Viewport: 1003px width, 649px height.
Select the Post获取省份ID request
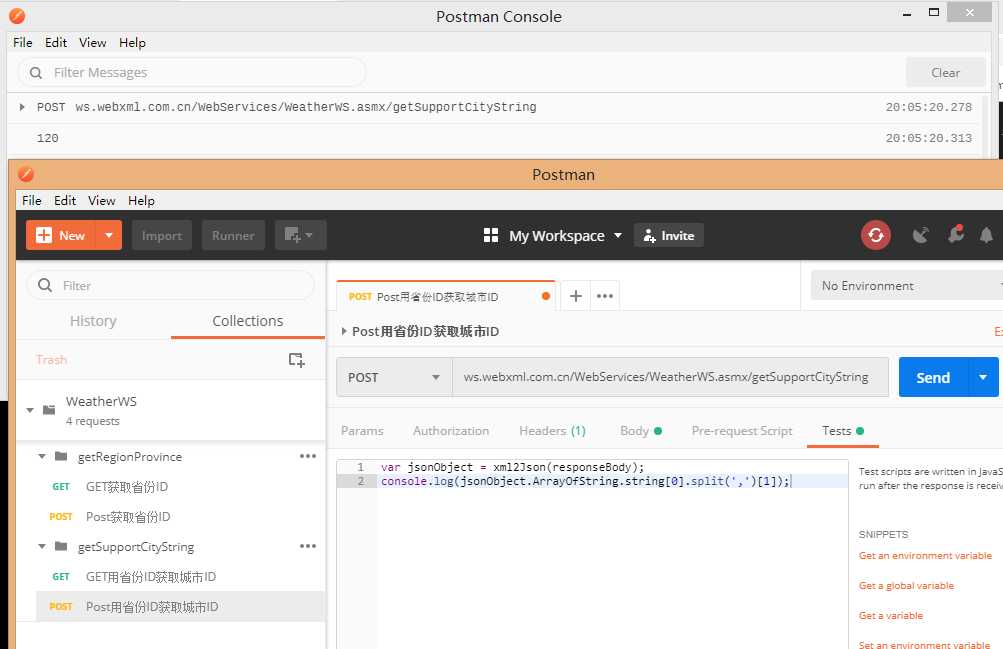point(180,517)
